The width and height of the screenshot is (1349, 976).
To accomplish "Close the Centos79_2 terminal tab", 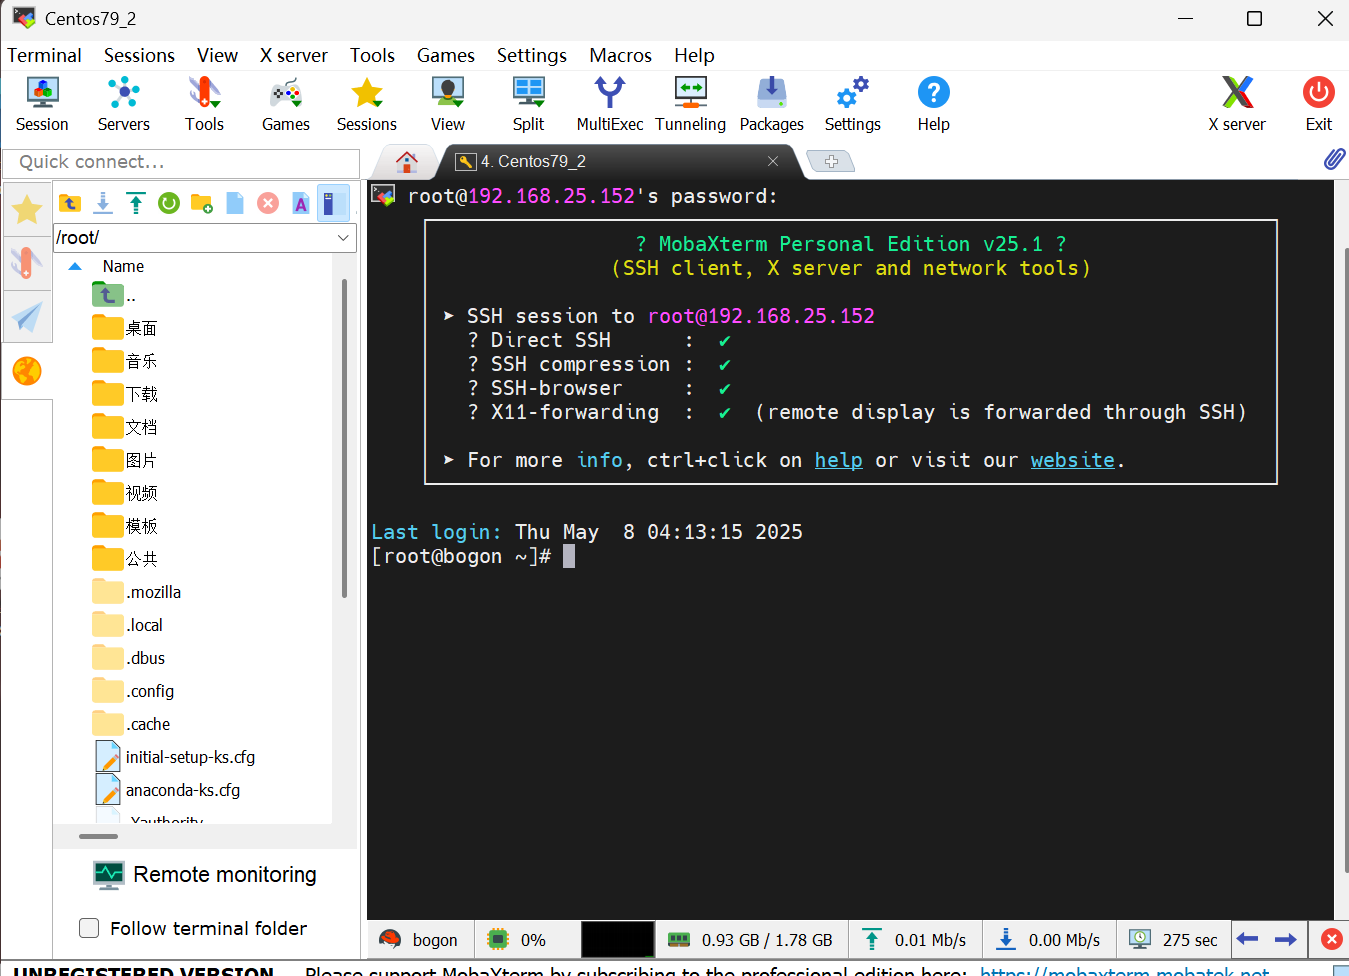I will pyautogui.click(x=773, y=161).
